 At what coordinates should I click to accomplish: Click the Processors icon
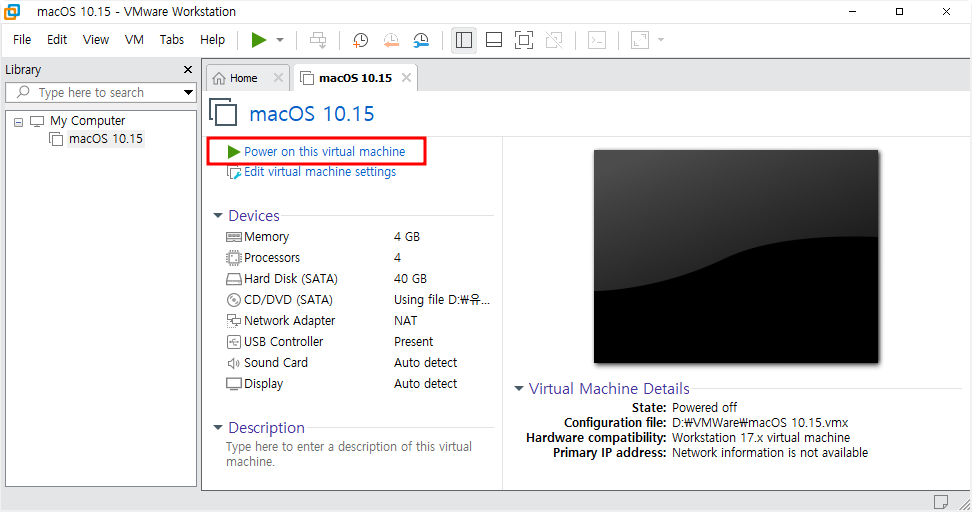pos(234,258)
